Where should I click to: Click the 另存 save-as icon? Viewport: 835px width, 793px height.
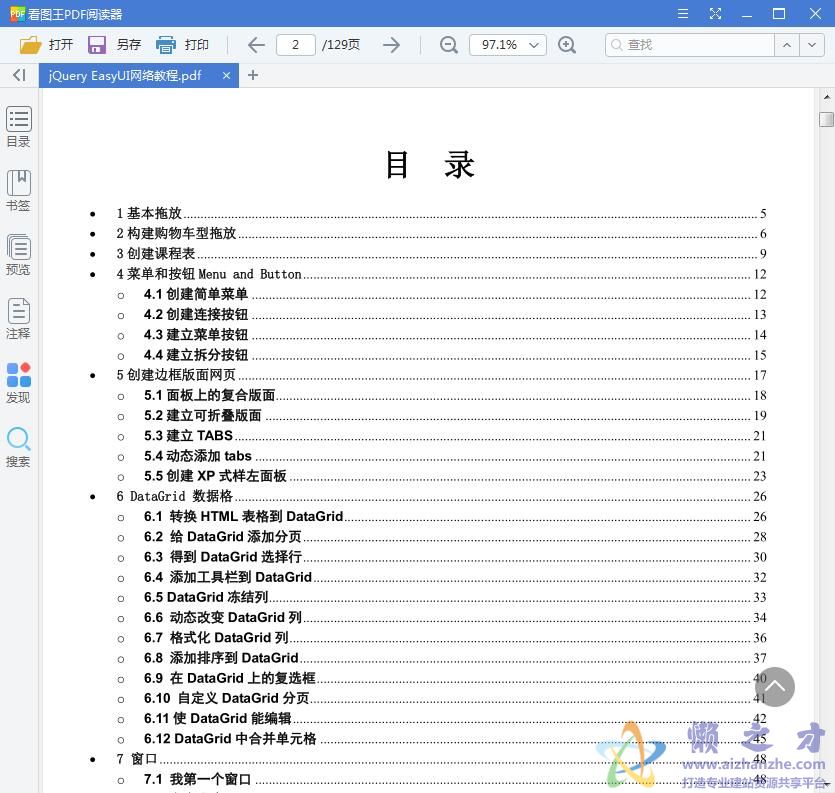pos(96,44)
